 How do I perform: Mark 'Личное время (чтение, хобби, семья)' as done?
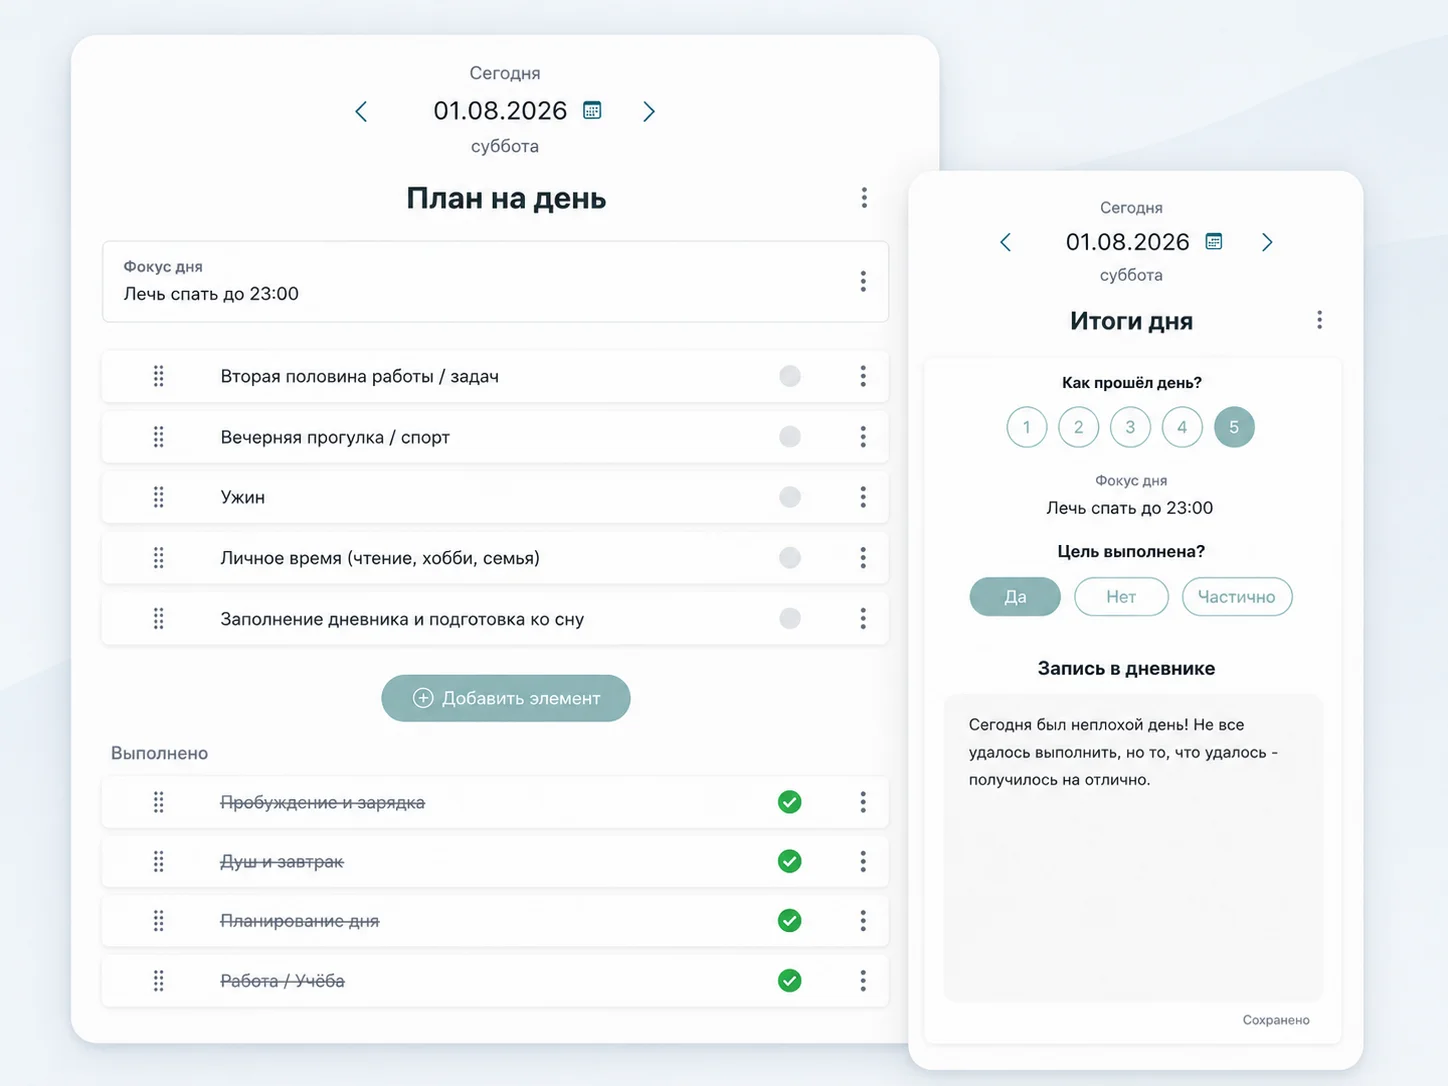point(790,558)
